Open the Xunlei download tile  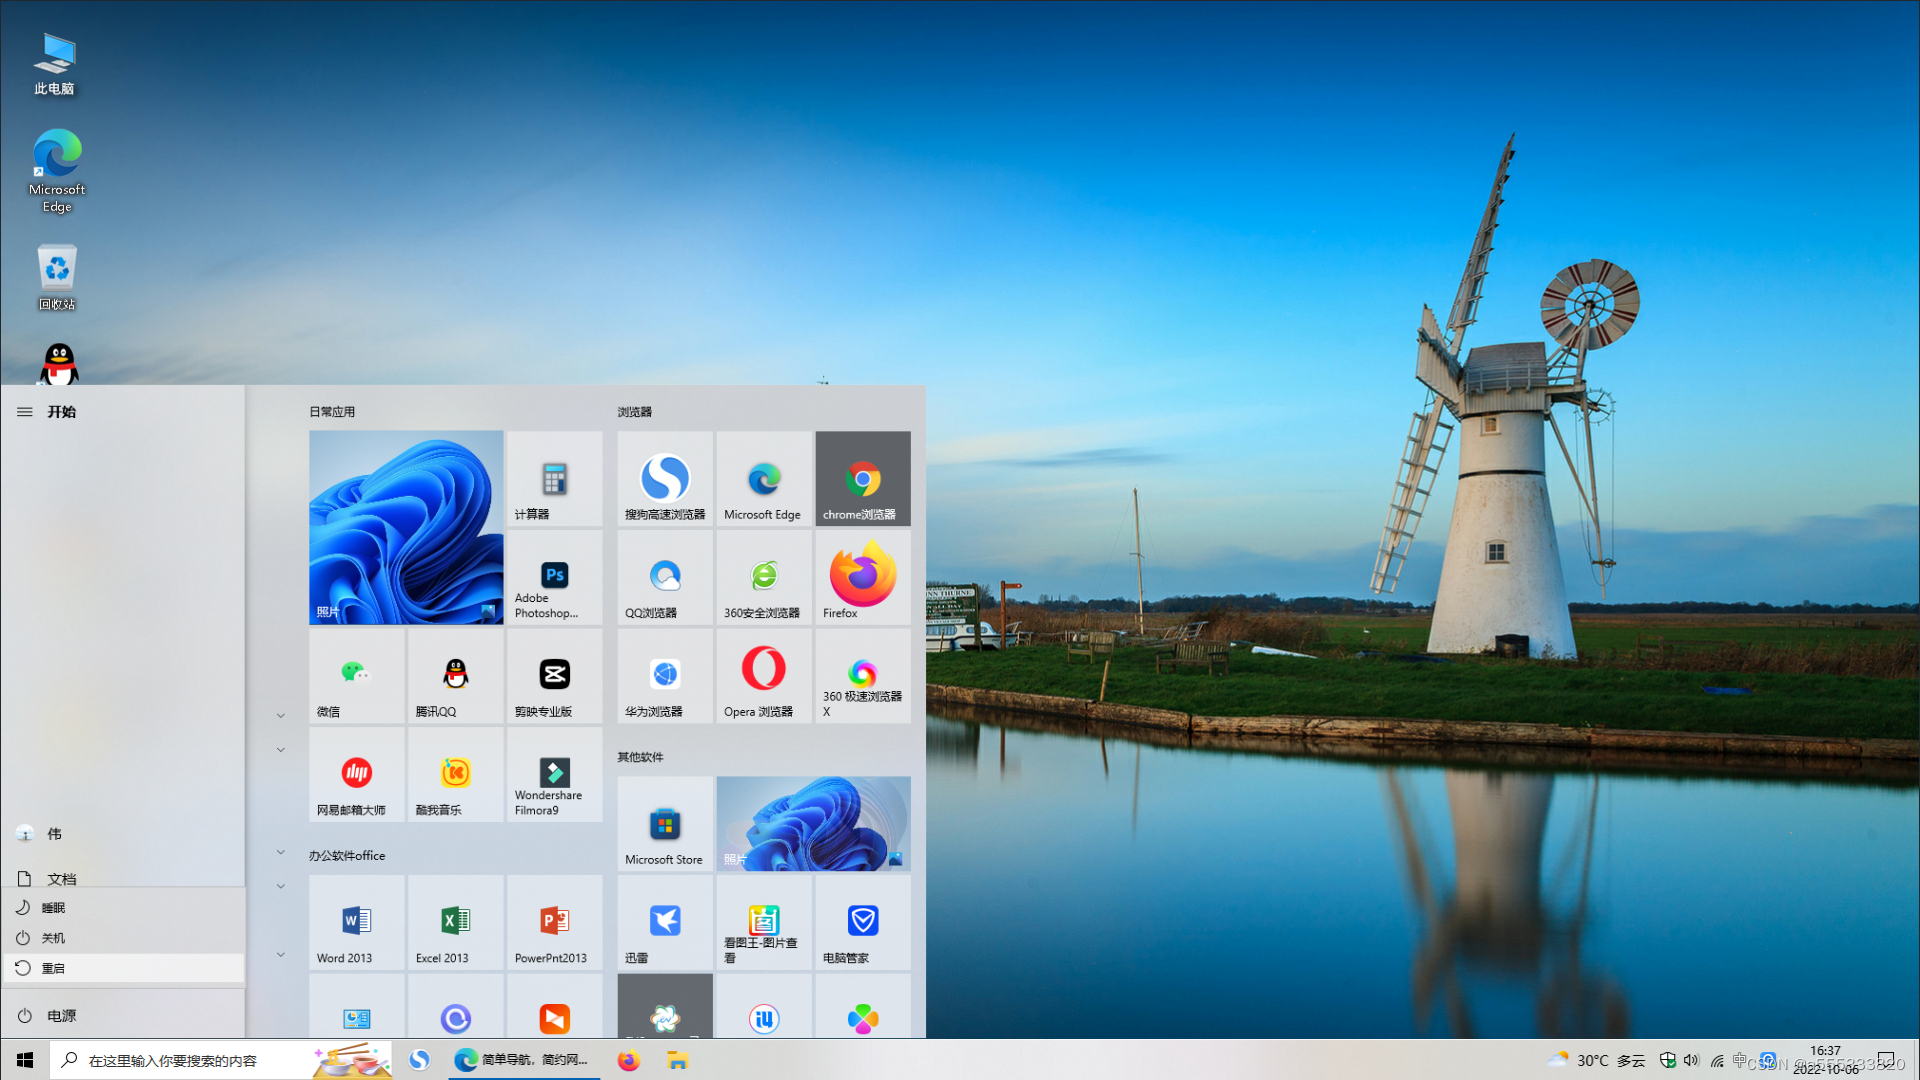coord(665,922)
